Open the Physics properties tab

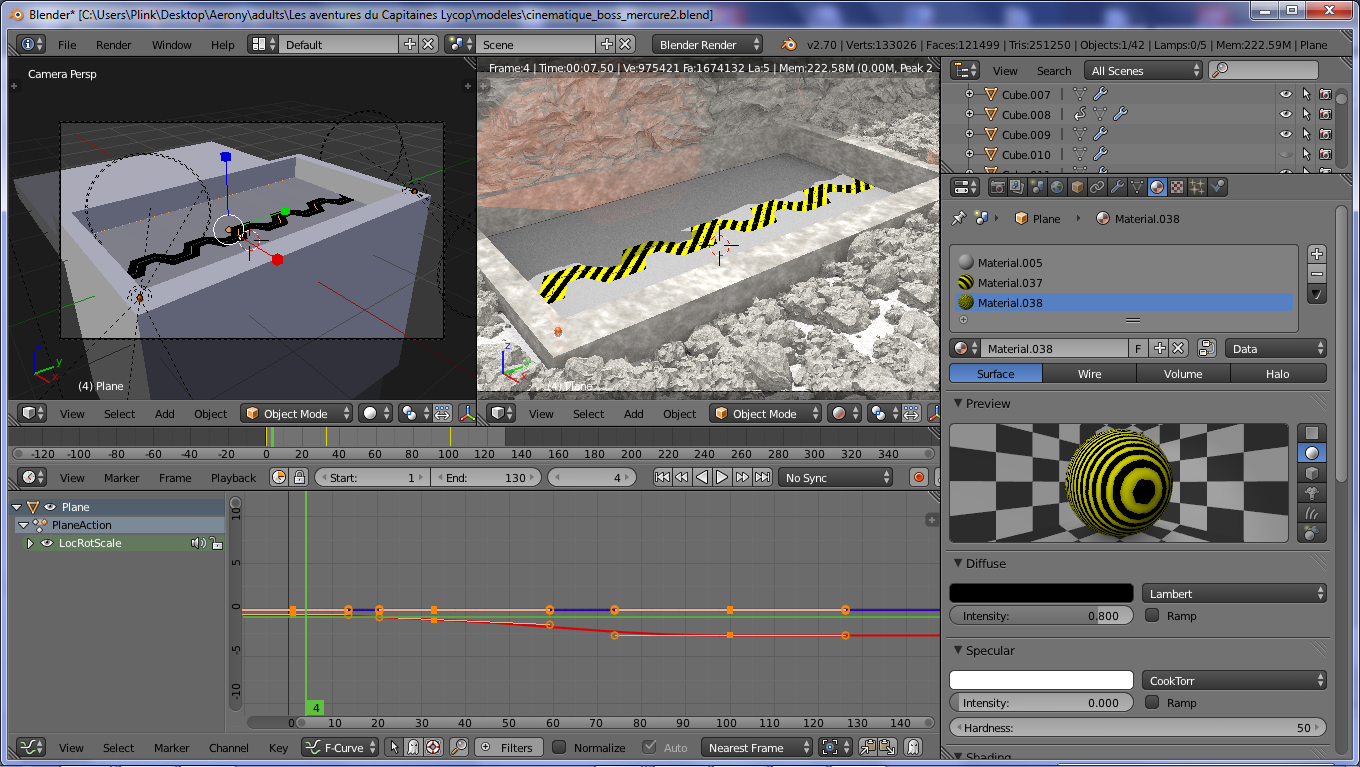tap(1217, 186)
